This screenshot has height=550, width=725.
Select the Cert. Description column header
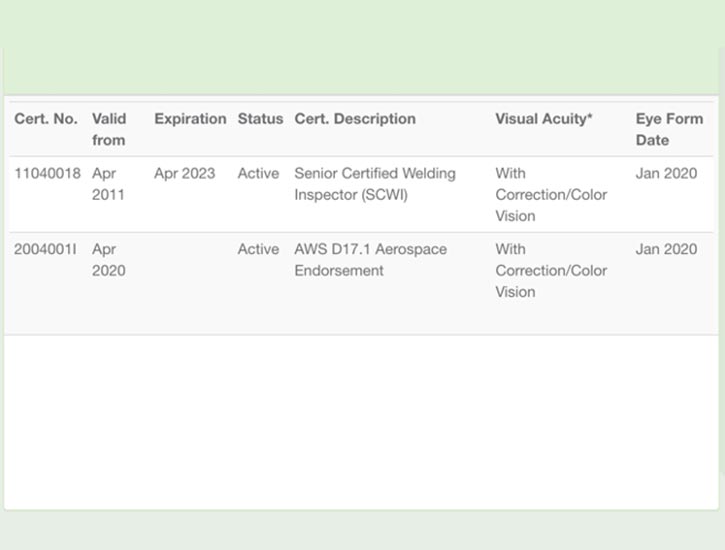point(354,119)
